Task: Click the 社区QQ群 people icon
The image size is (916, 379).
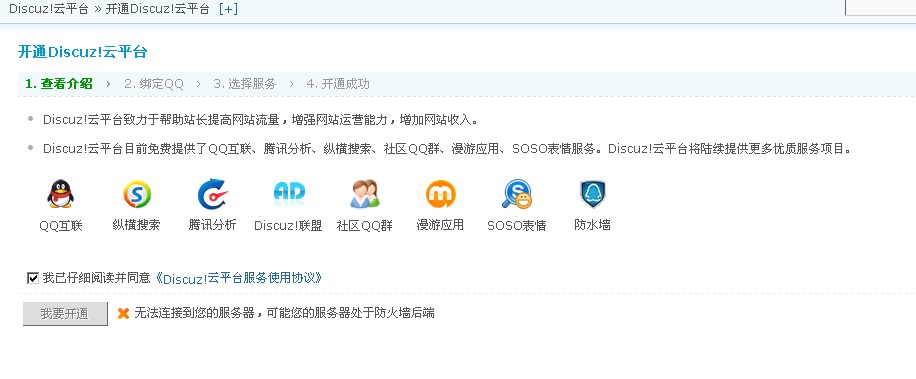Action: [365, 194]
